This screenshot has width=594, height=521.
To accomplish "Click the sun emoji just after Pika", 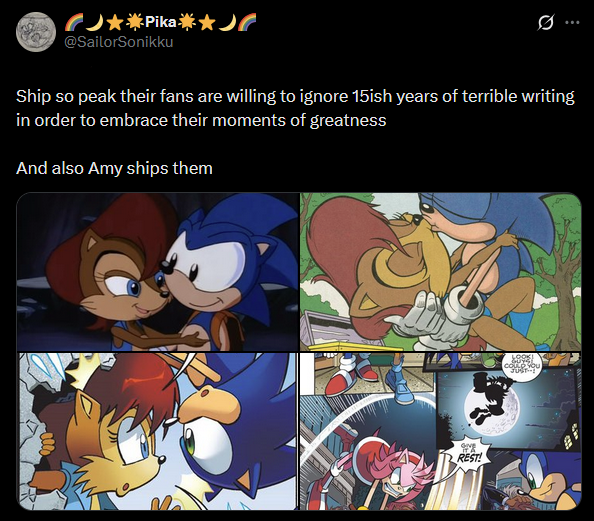I will 187,22.
